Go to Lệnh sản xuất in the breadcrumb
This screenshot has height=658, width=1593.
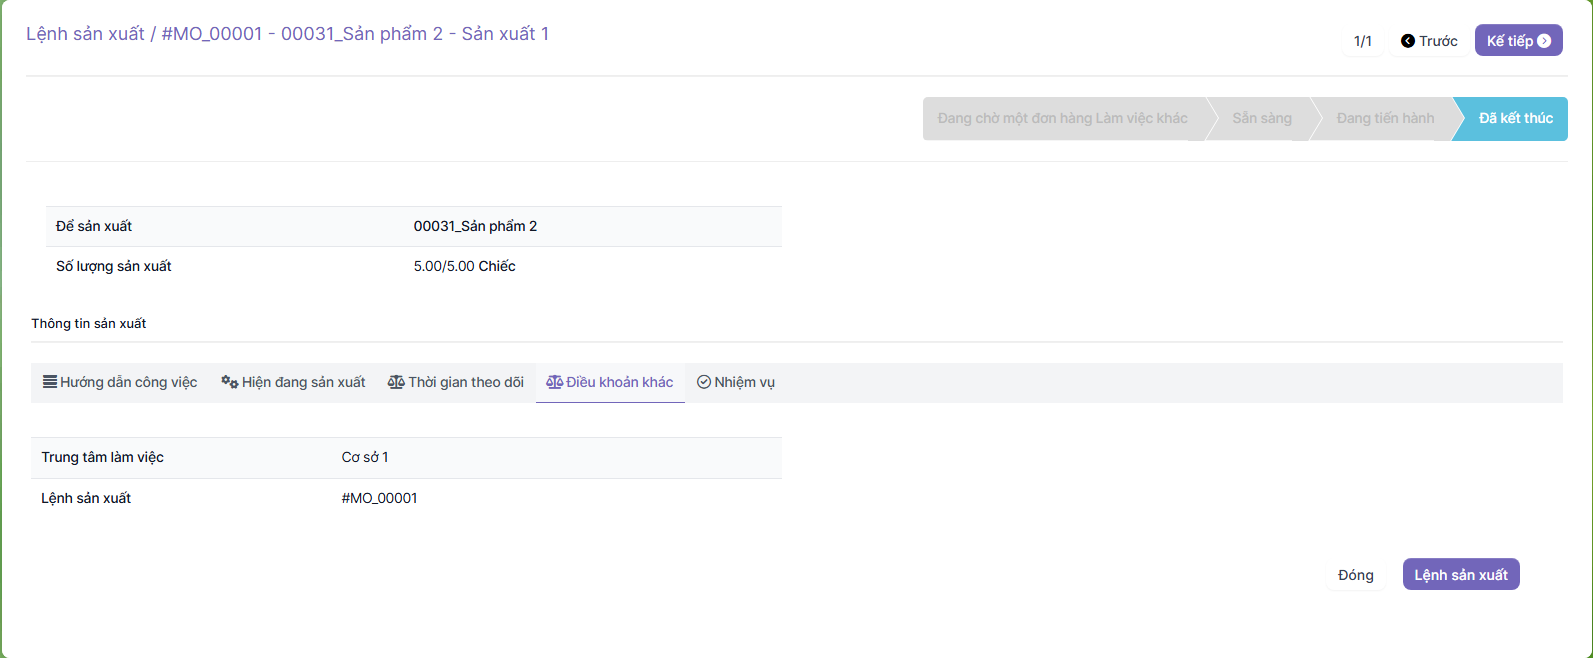pos(85,34)
